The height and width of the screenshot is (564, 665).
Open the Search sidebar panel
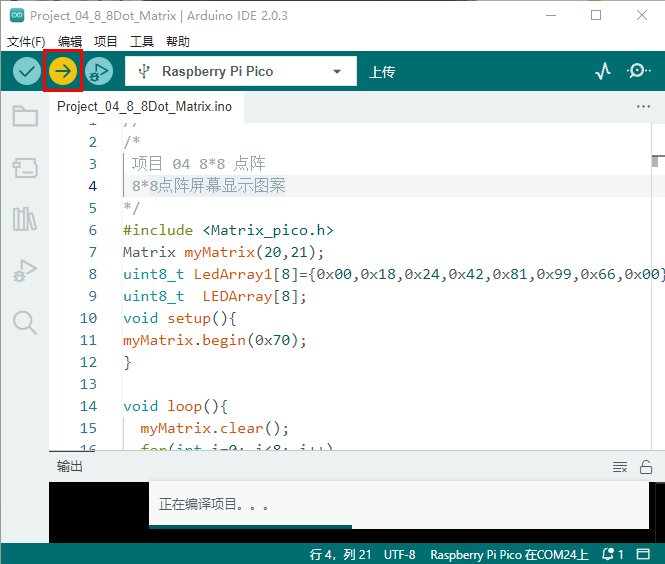pyautogui.click(x=25, y=323)
